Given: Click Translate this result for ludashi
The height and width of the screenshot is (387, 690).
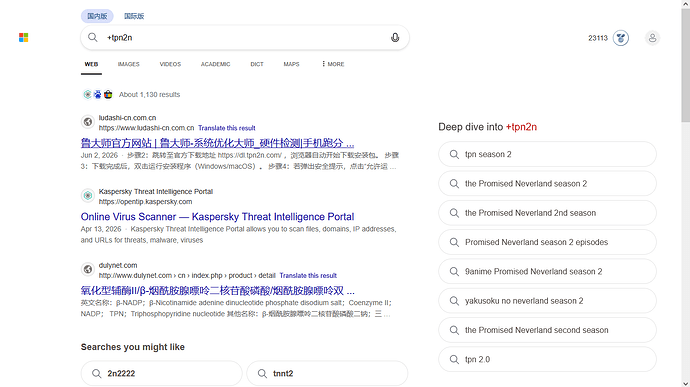Looking at the screenshot, I should click(x=227, y=128).
